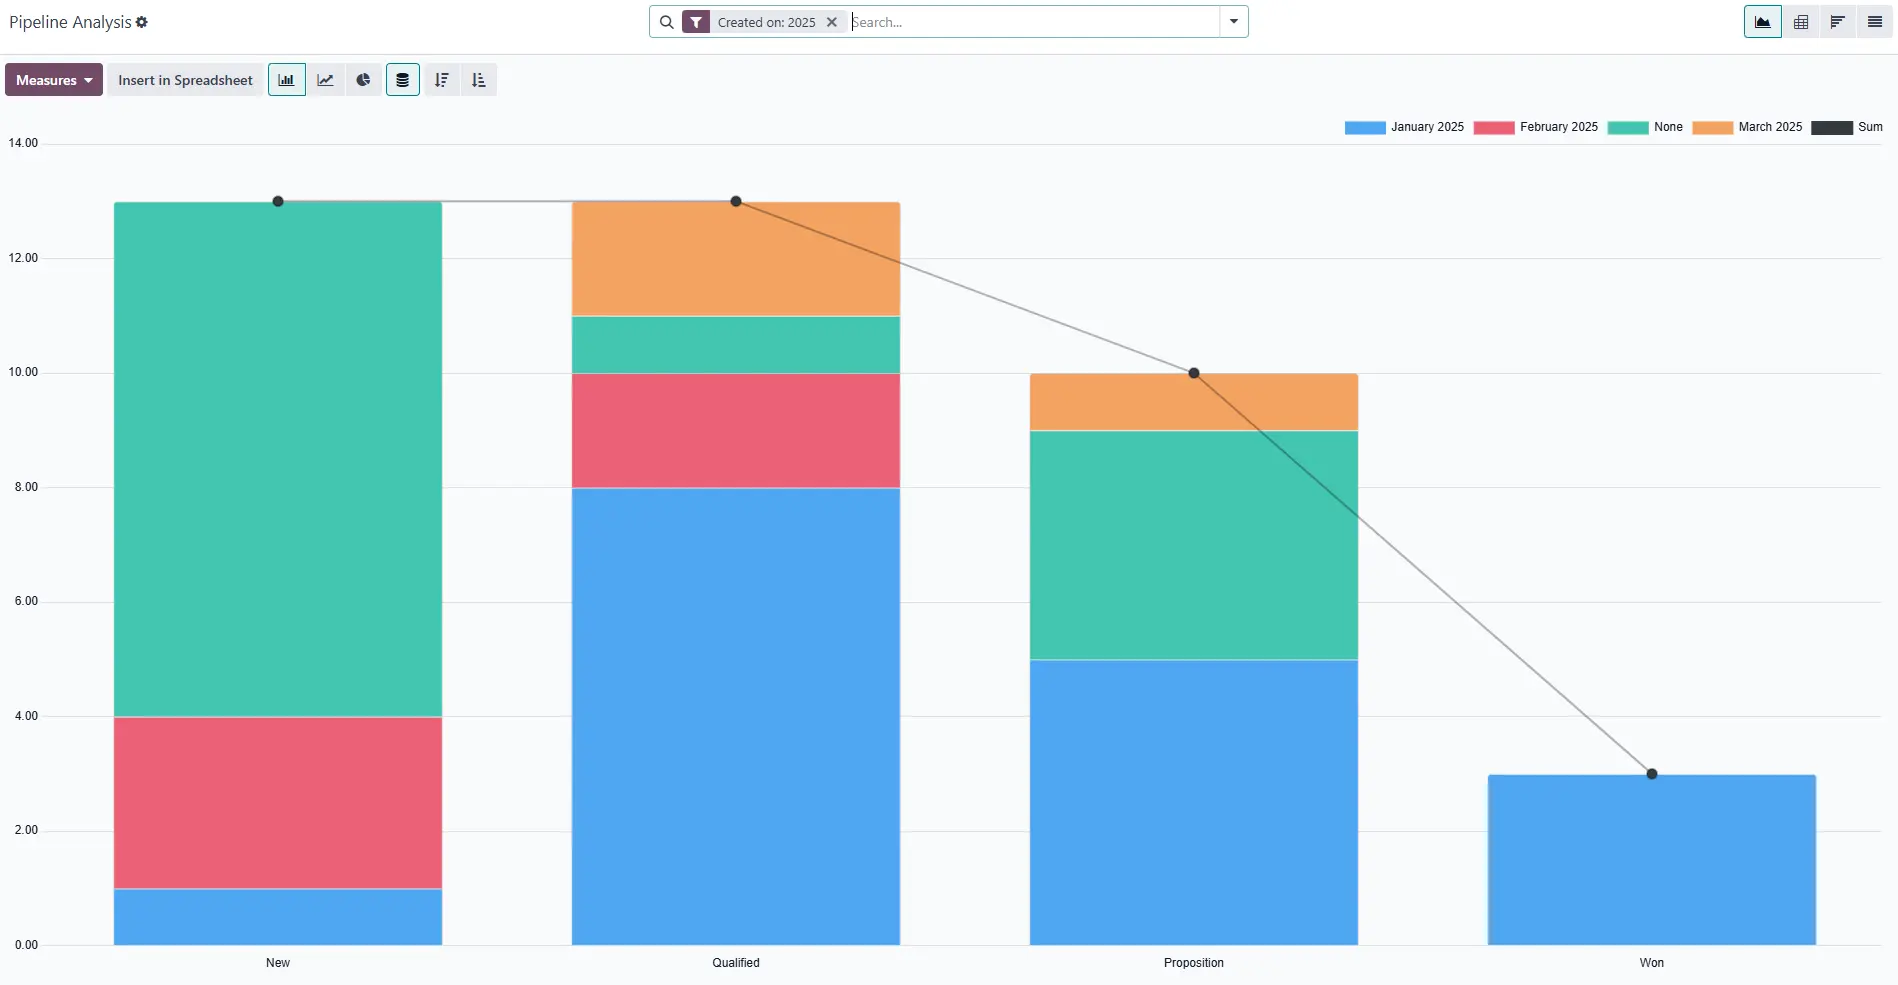Sort bars in ascending order
This screenshot has width=1898, height=985.
coord(479,80)
